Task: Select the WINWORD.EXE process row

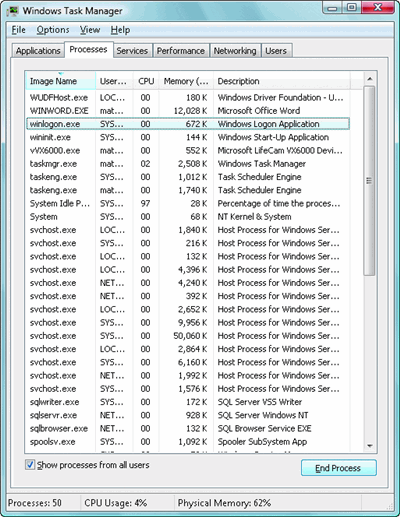Action: tap(188, 111)
